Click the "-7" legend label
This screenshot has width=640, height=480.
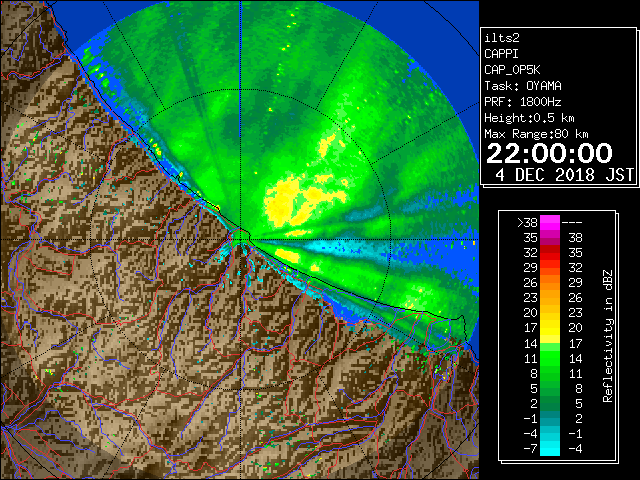point(530,449)
